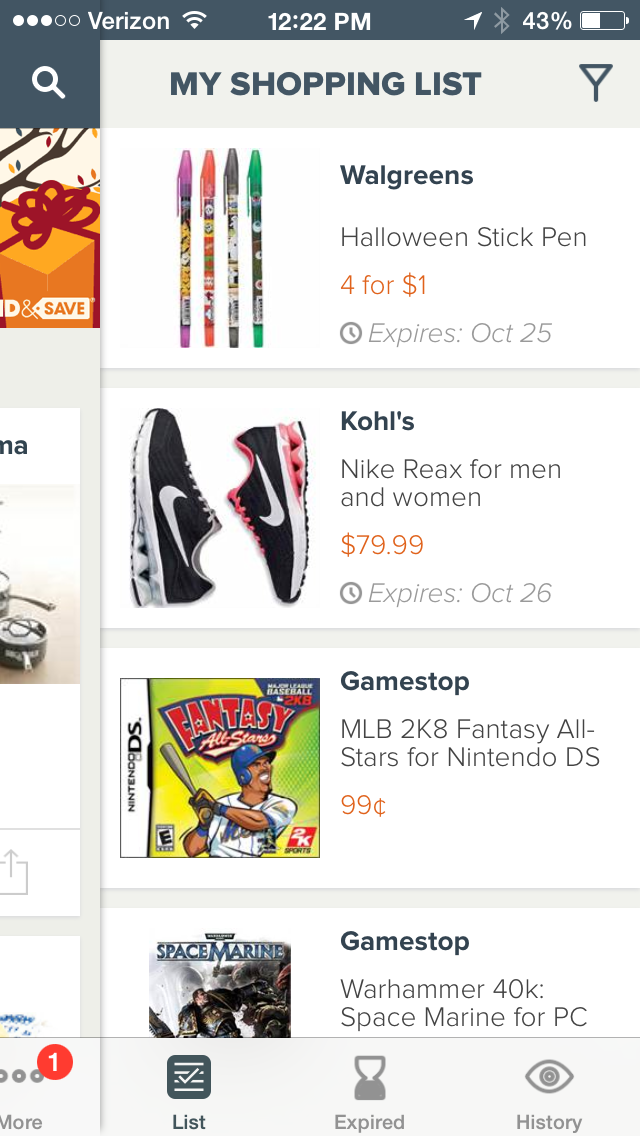Tap the Space Marine game cover
This screenshot has height=1136, width=640.
(219, 988)
